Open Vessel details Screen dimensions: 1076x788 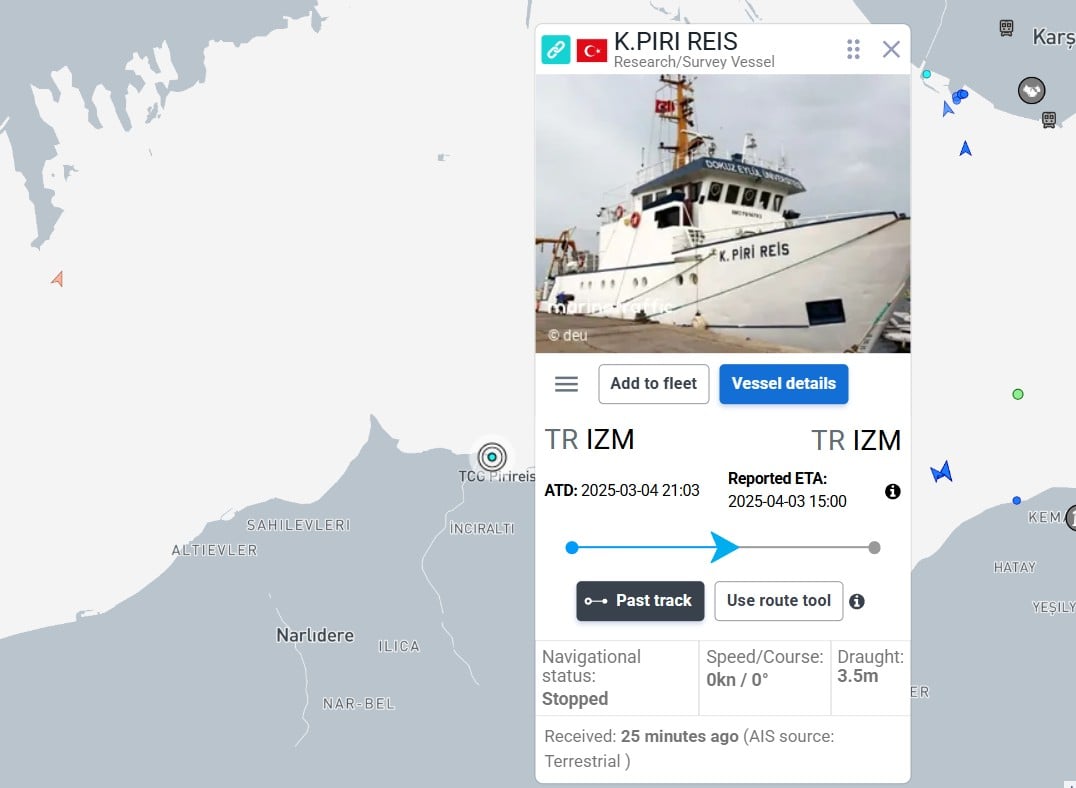[784, 384]
